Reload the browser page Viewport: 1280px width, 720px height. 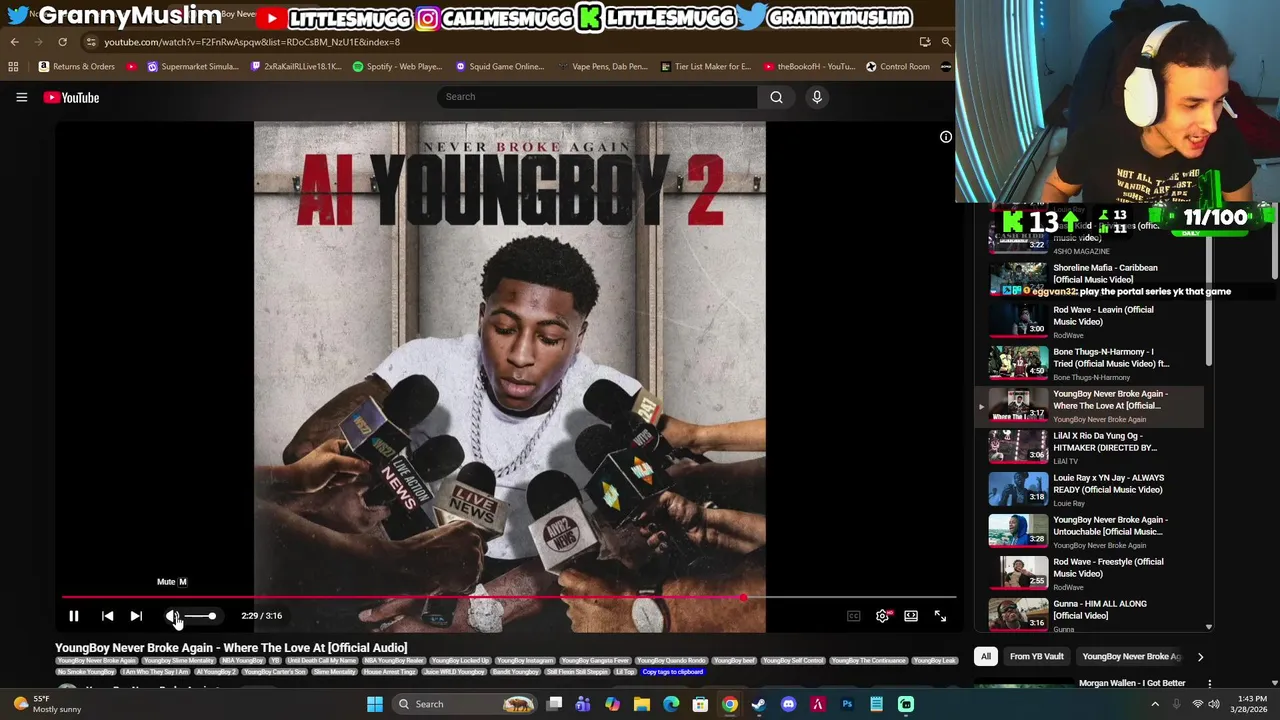point(62,42)
